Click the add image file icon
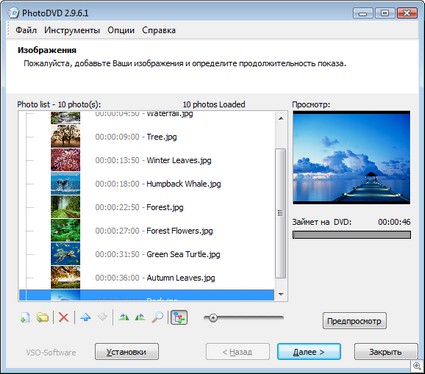The width and height of the screenshot is (425, 374). (x=25, y=317)
